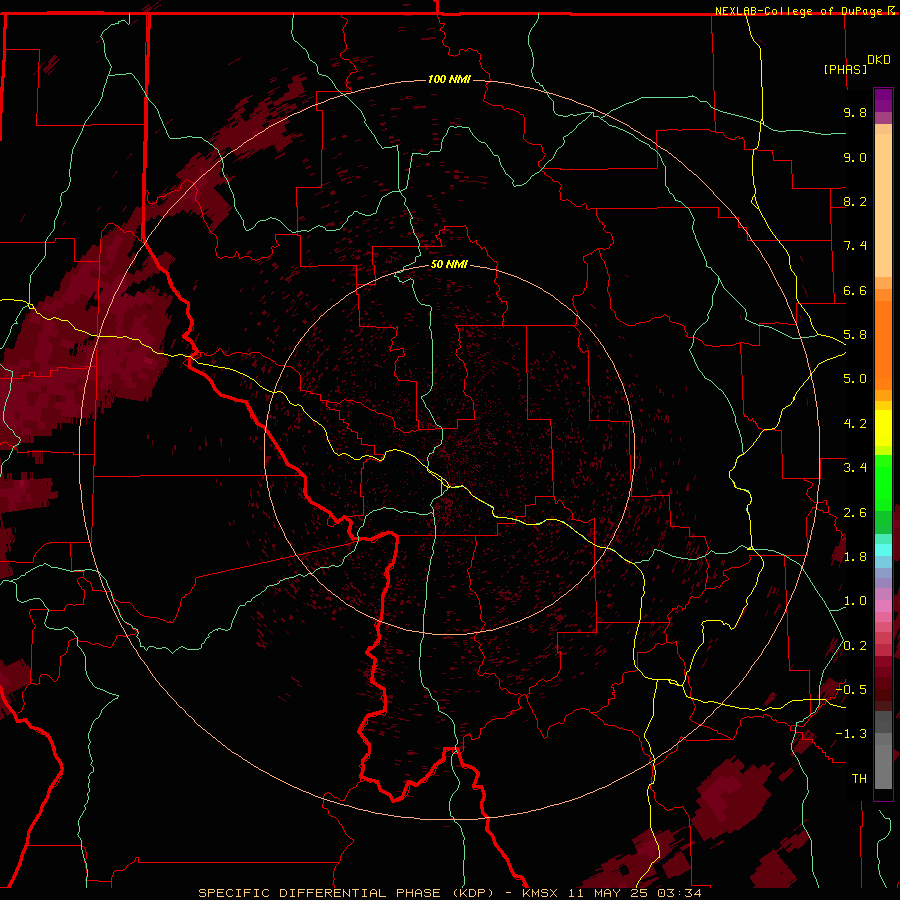900x900 pixels.
Task: Click the 100 NMI range ring label
Action: point(449,79)
